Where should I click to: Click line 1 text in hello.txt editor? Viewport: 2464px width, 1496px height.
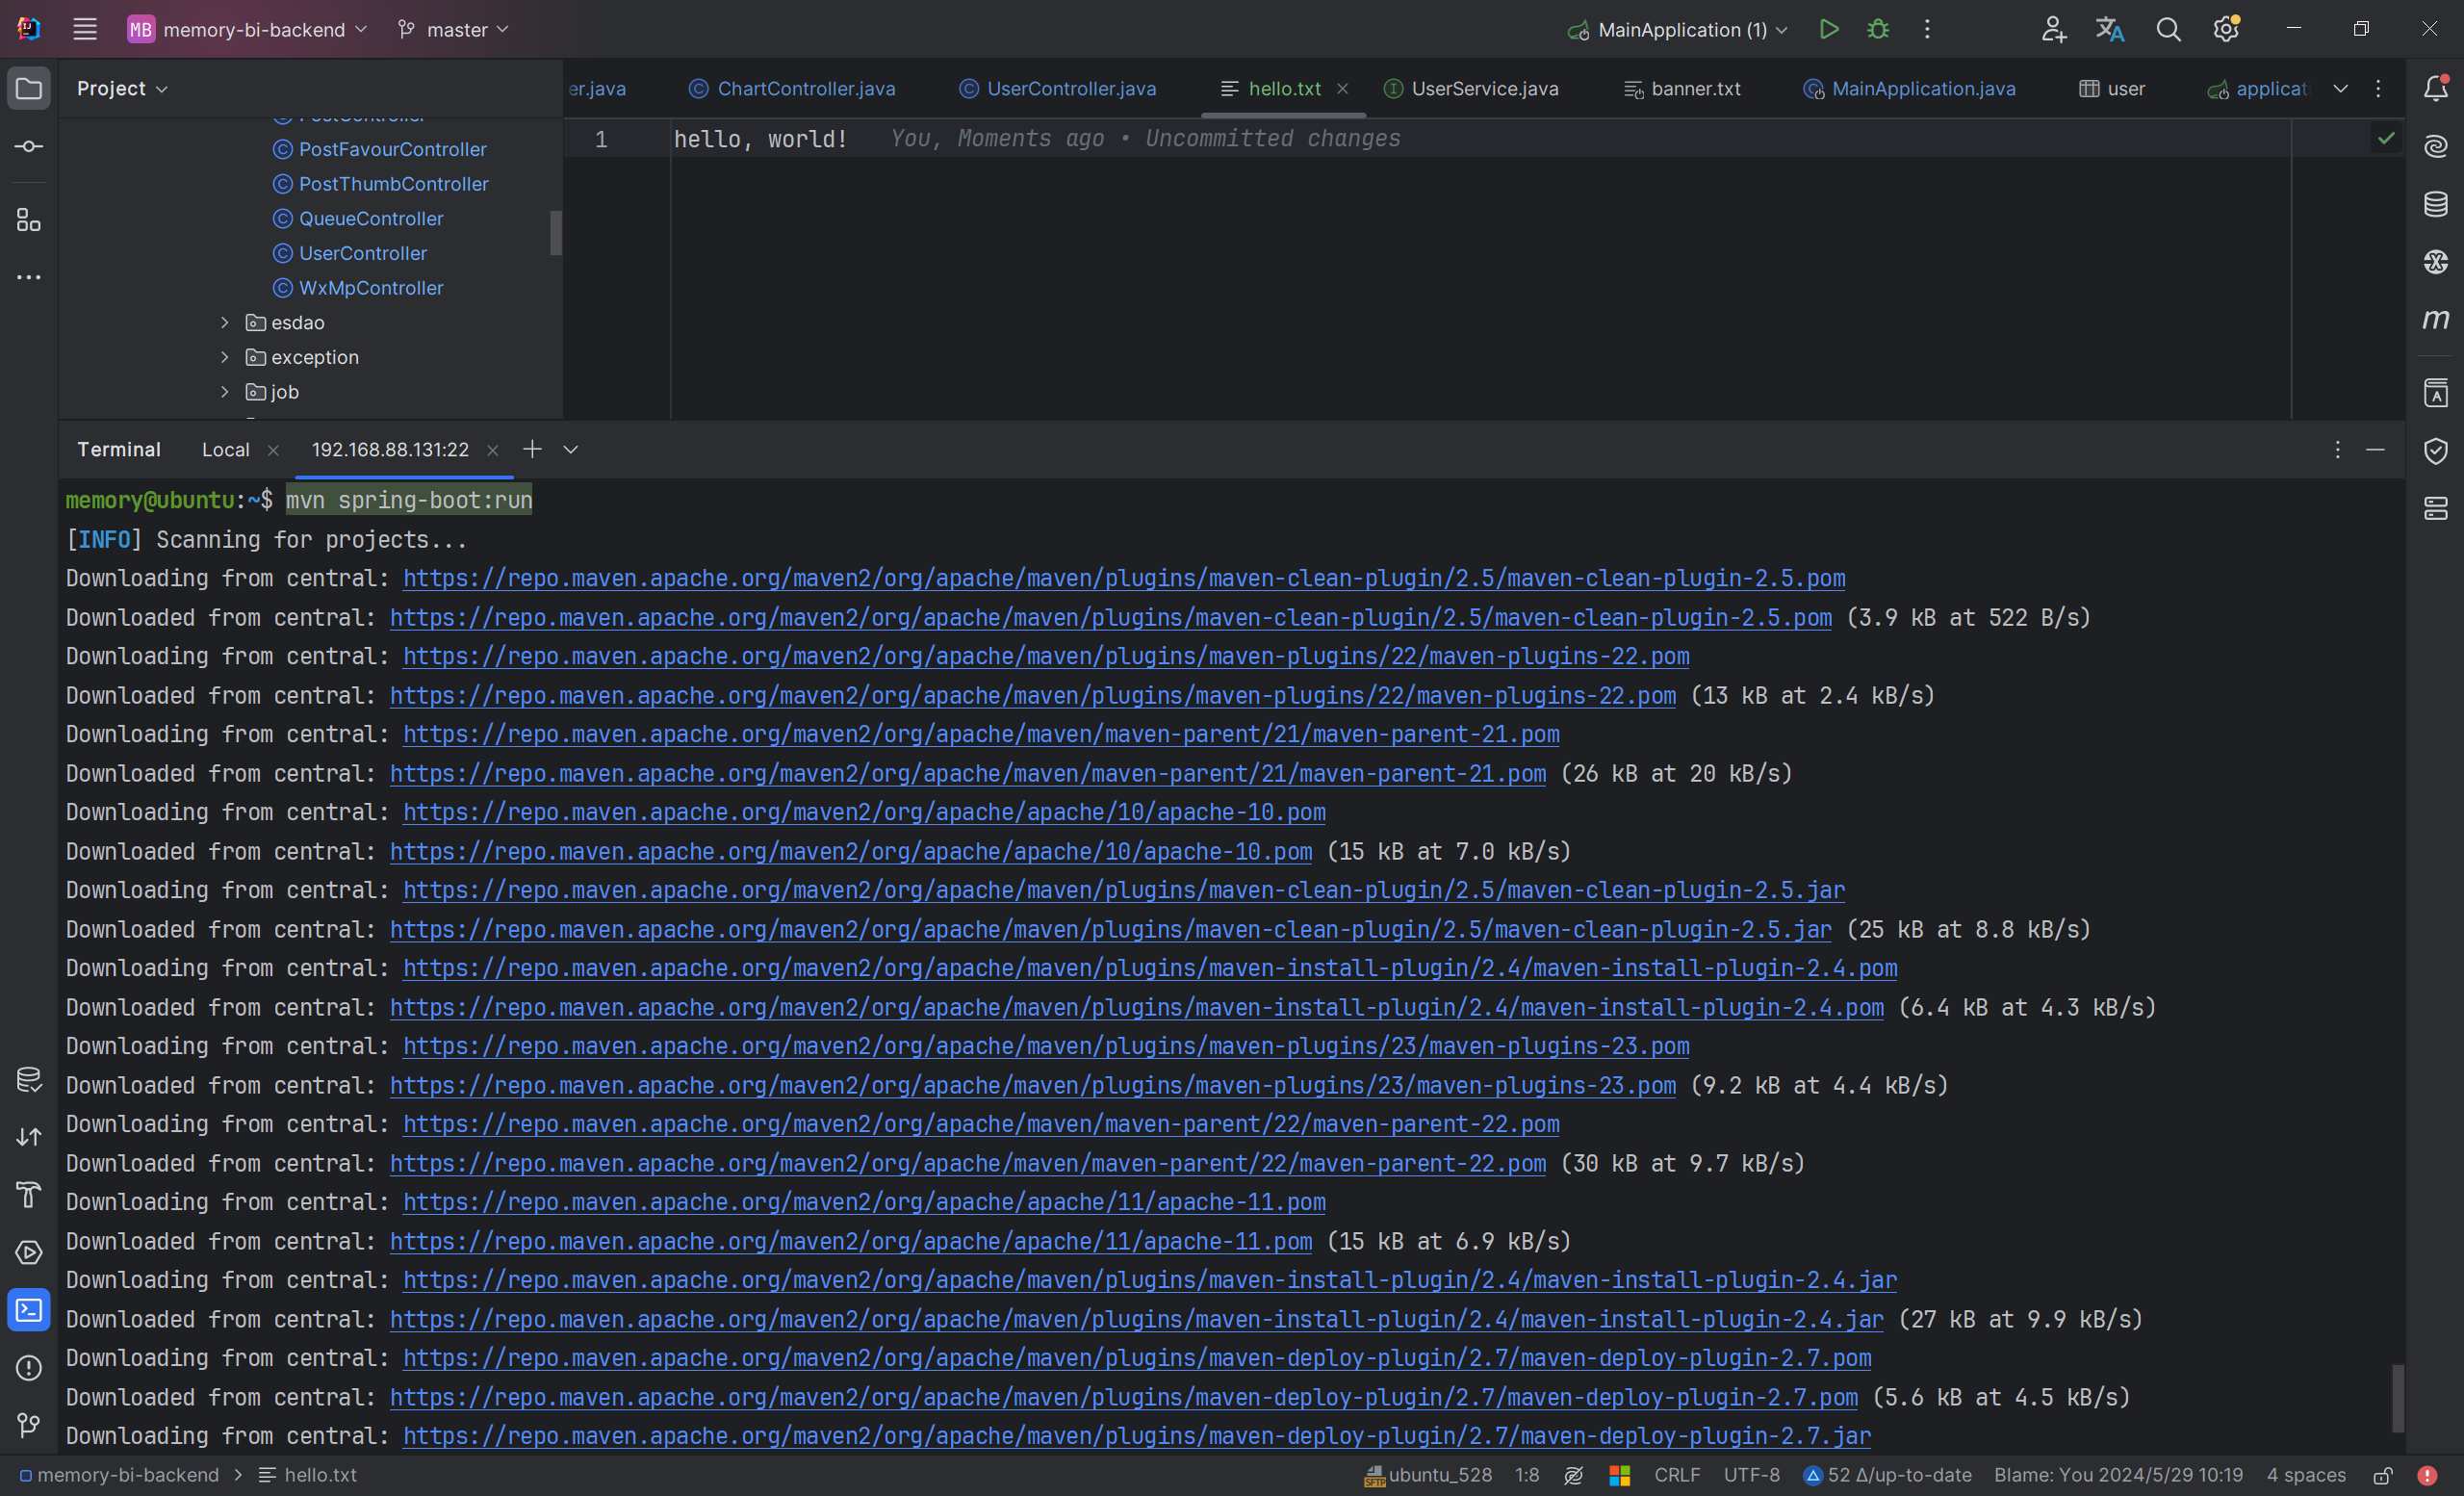(x=760, y=139)
